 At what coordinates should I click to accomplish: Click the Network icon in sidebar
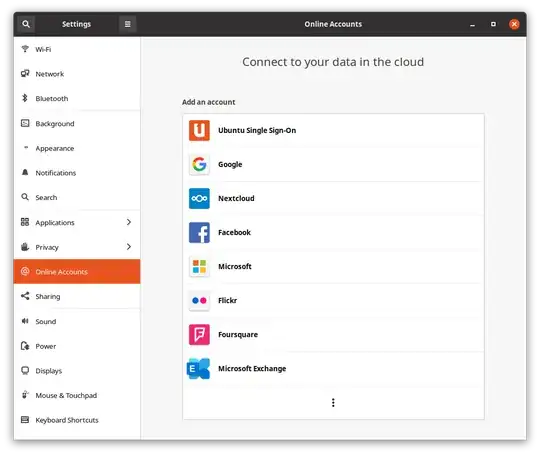[25, 73]
